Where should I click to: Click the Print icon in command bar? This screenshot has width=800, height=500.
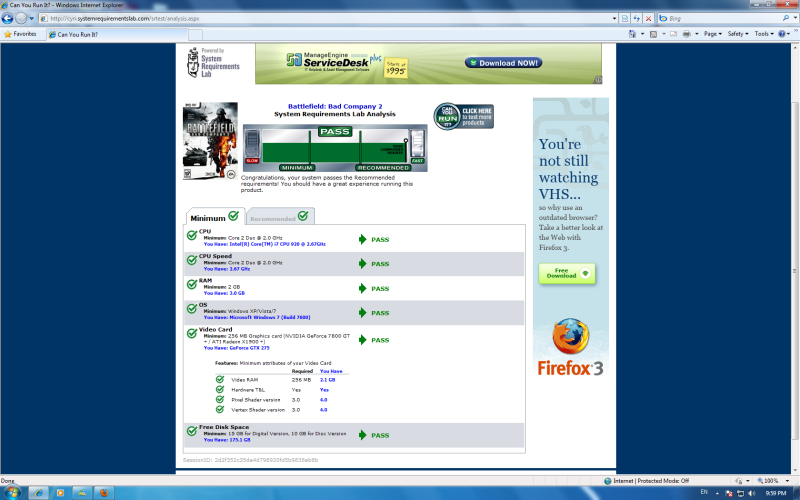(687, 33)
